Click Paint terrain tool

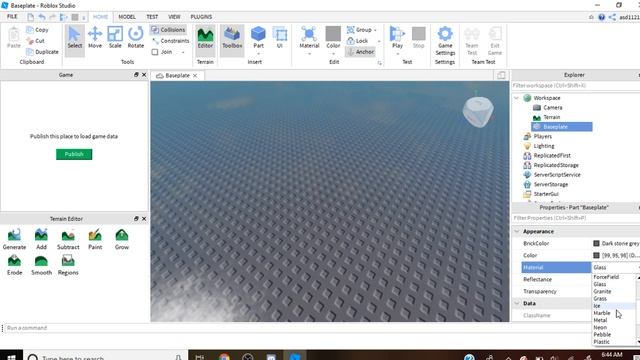pyautogui.click(x=95, y=239)
